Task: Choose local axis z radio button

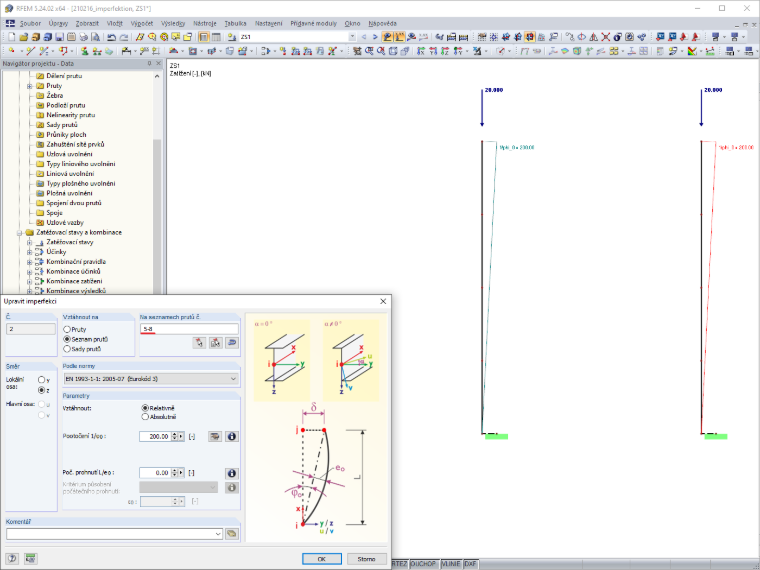Action: (x=42, y=390)
